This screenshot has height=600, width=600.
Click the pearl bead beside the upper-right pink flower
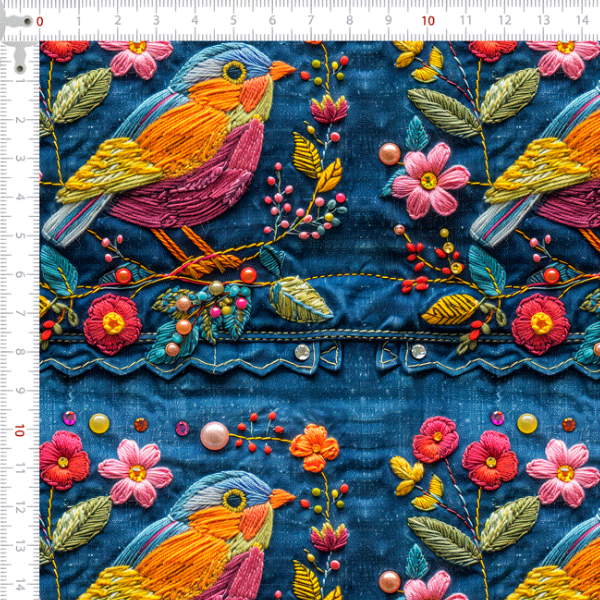point(389,154)
